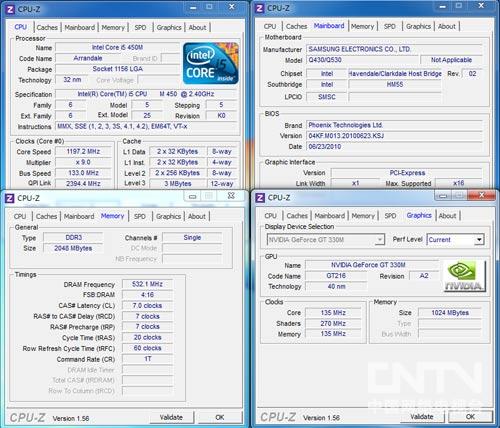The height and width of the screenshot is (428, 500).
Task: Switch to Caches tab in the CPU window
Action: click(47, 28)
